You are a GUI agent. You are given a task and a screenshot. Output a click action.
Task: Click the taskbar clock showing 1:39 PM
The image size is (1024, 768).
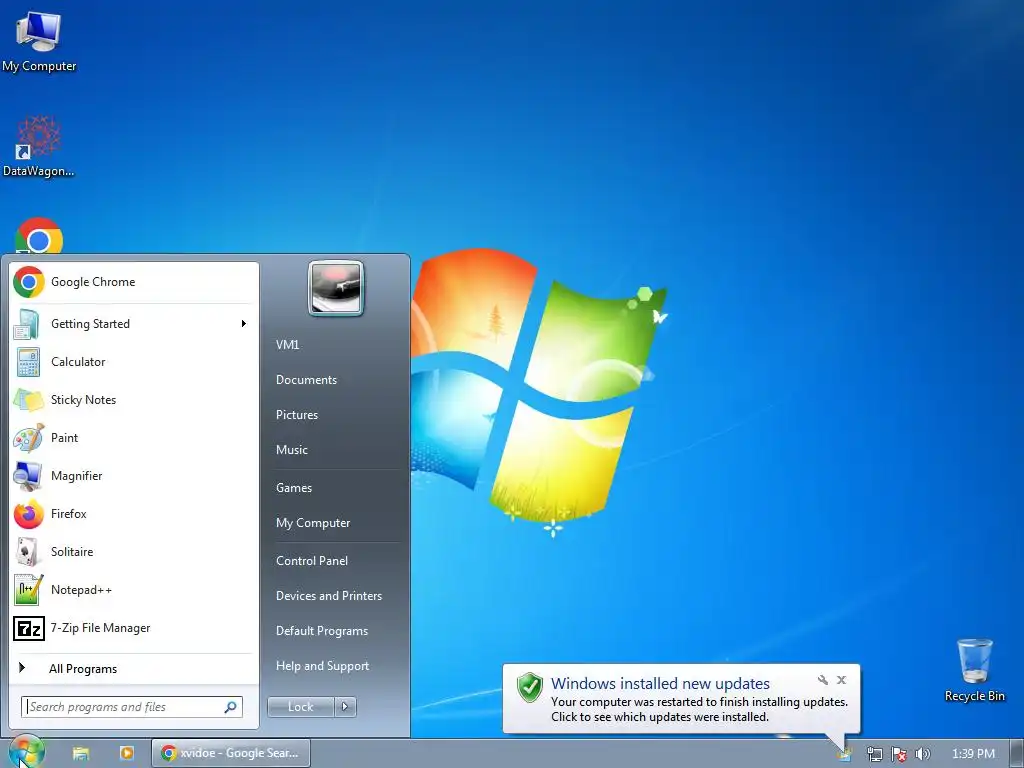click(x=973, y=754)
